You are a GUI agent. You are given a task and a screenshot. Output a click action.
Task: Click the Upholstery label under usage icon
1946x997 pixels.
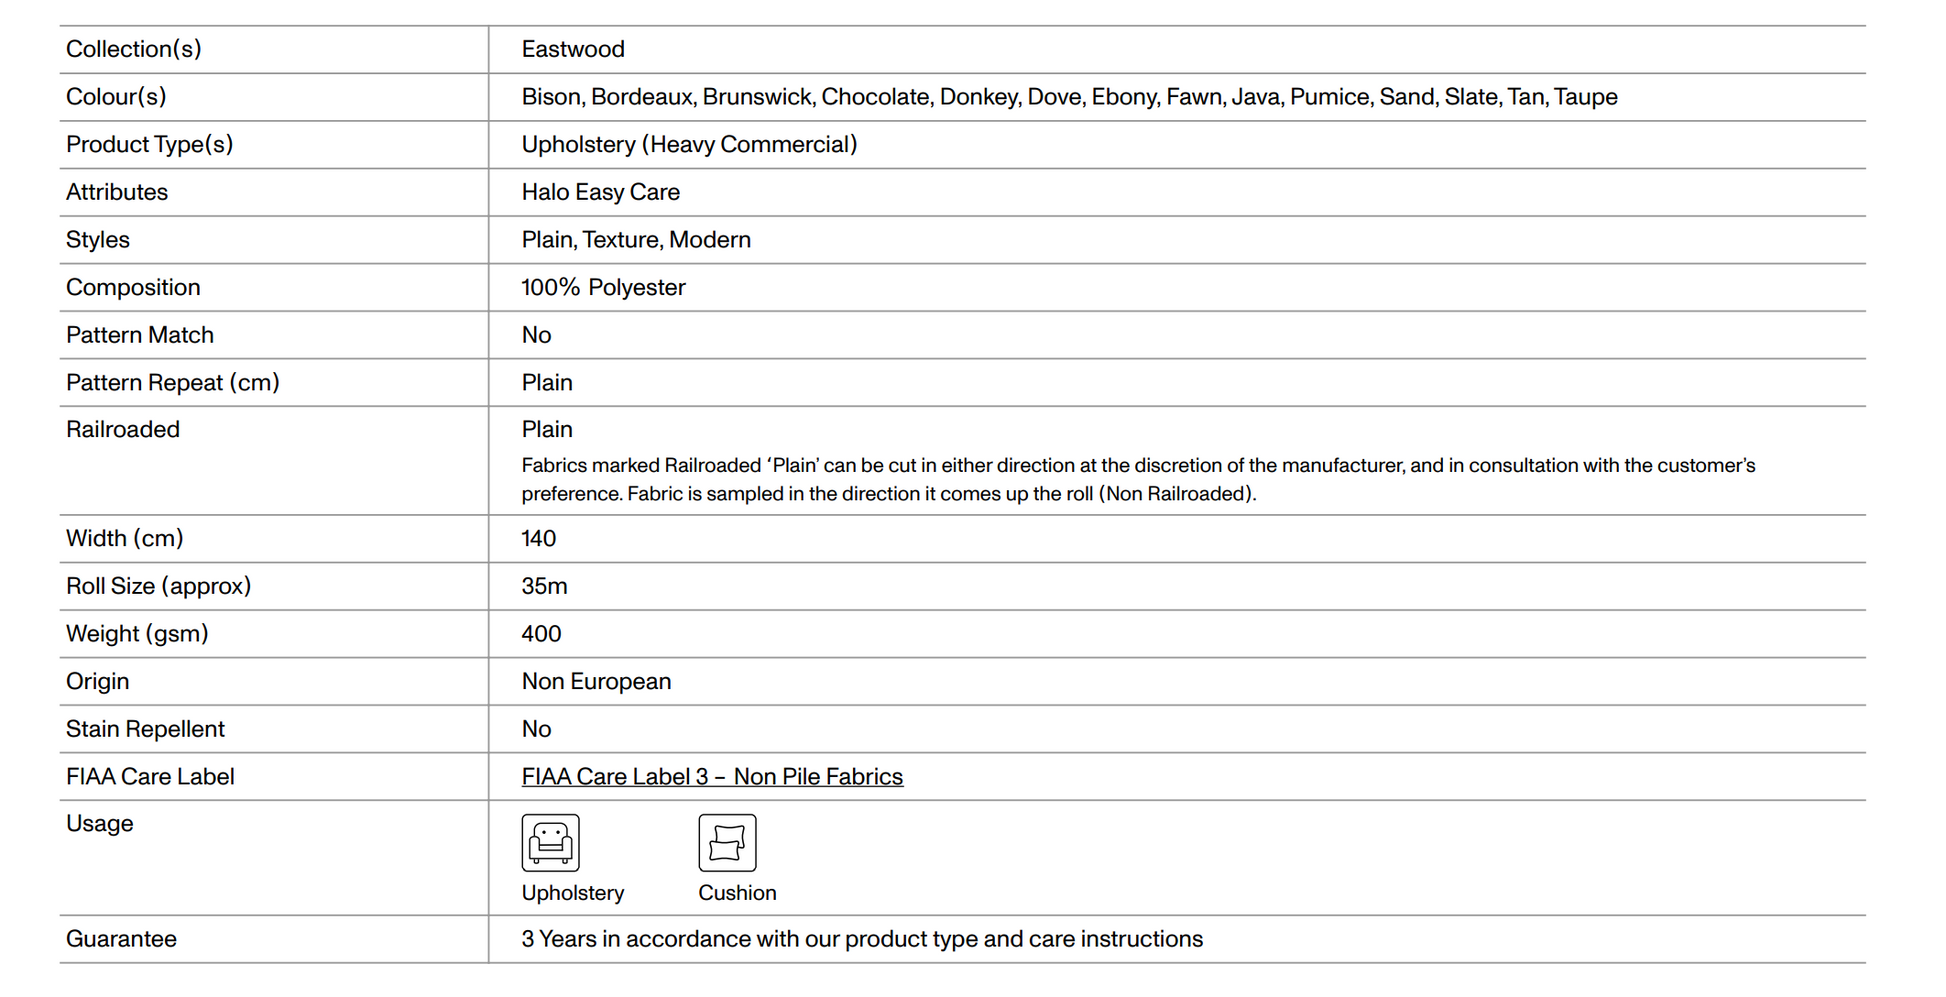(572, 893)
